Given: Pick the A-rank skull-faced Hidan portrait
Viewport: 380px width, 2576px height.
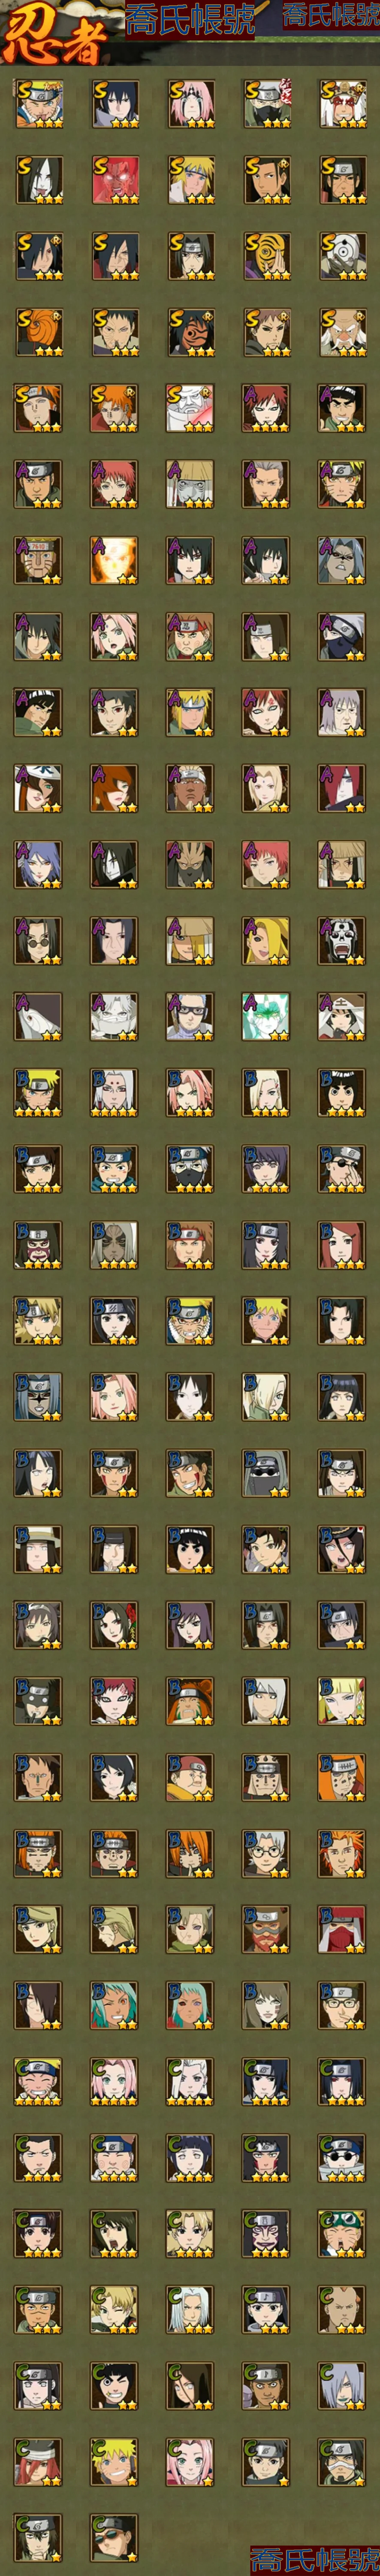Looking at the screenshot, I should (x=342, y=940).
